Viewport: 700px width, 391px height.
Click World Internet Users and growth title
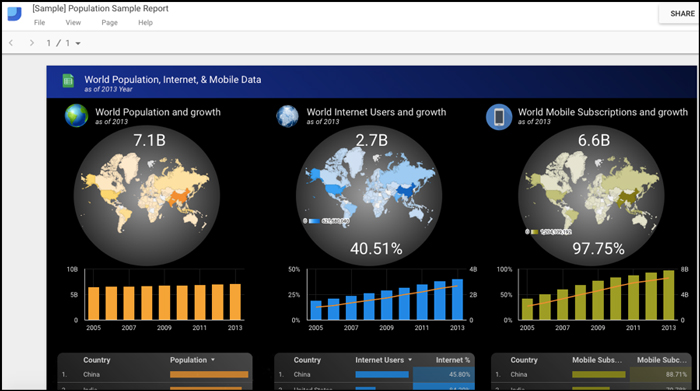click(376, 112)
